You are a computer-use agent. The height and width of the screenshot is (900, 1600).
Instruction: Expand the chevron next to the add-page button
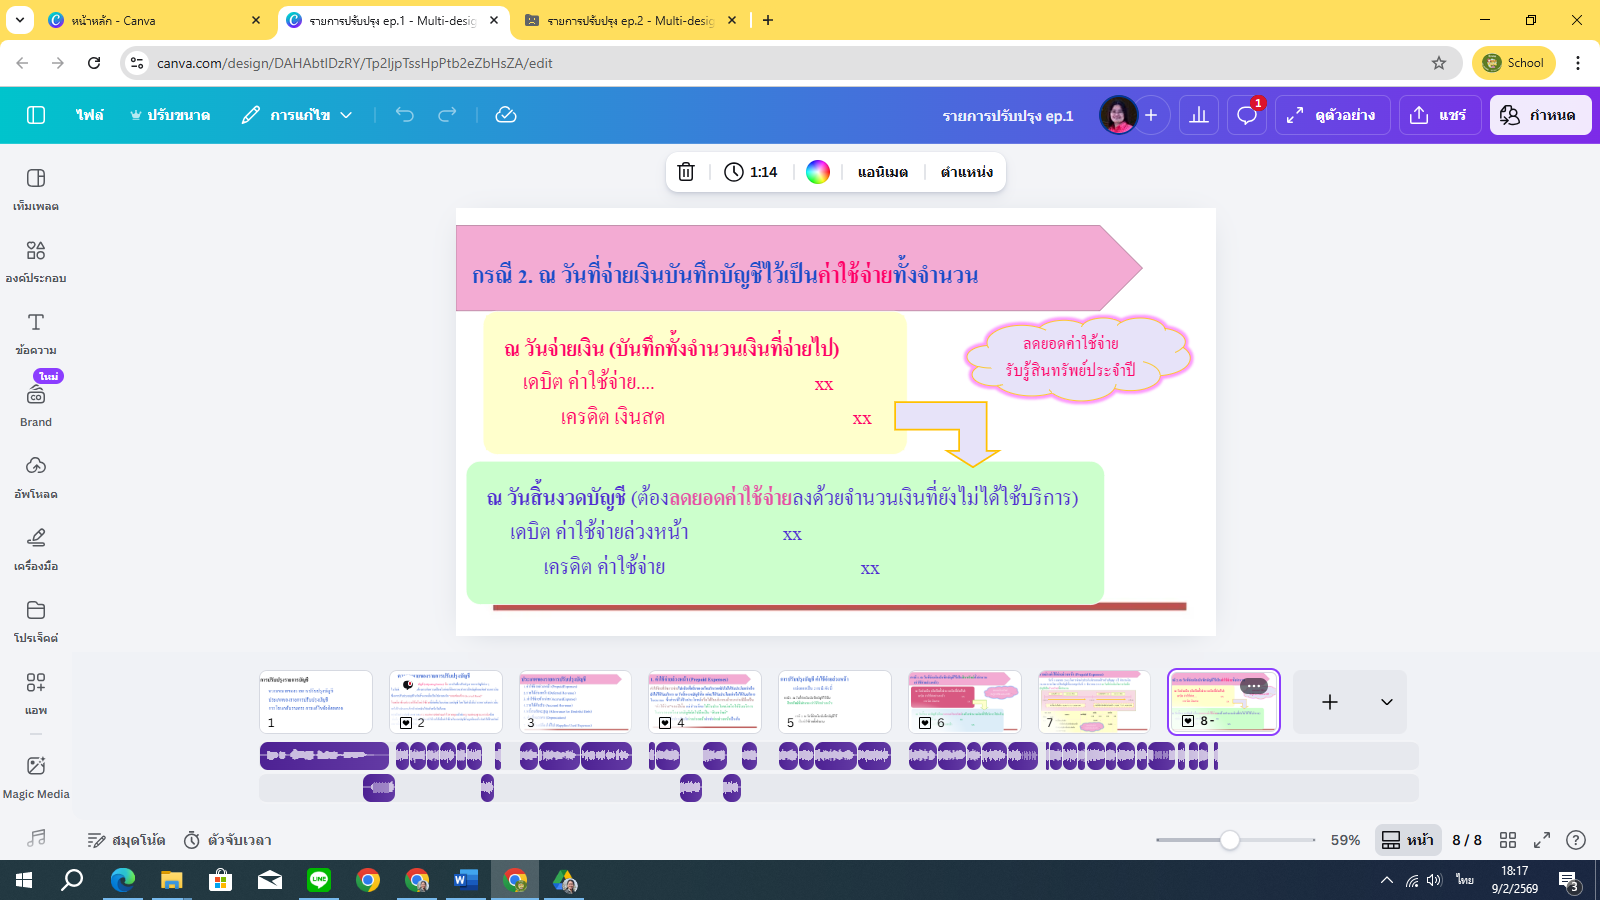point(1385,702)
